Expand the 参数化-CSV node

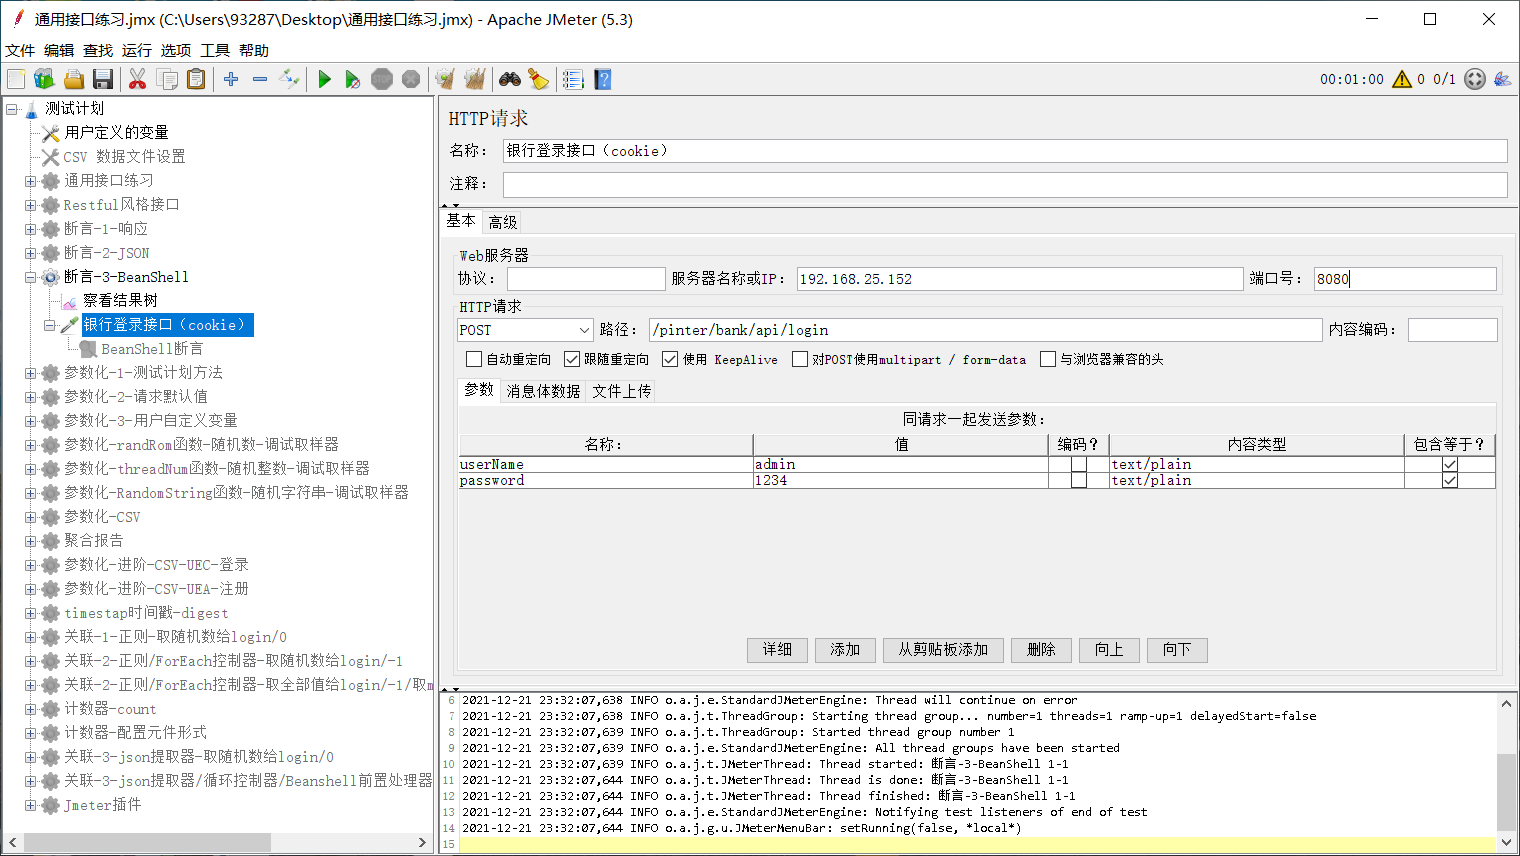pos(30,517)
